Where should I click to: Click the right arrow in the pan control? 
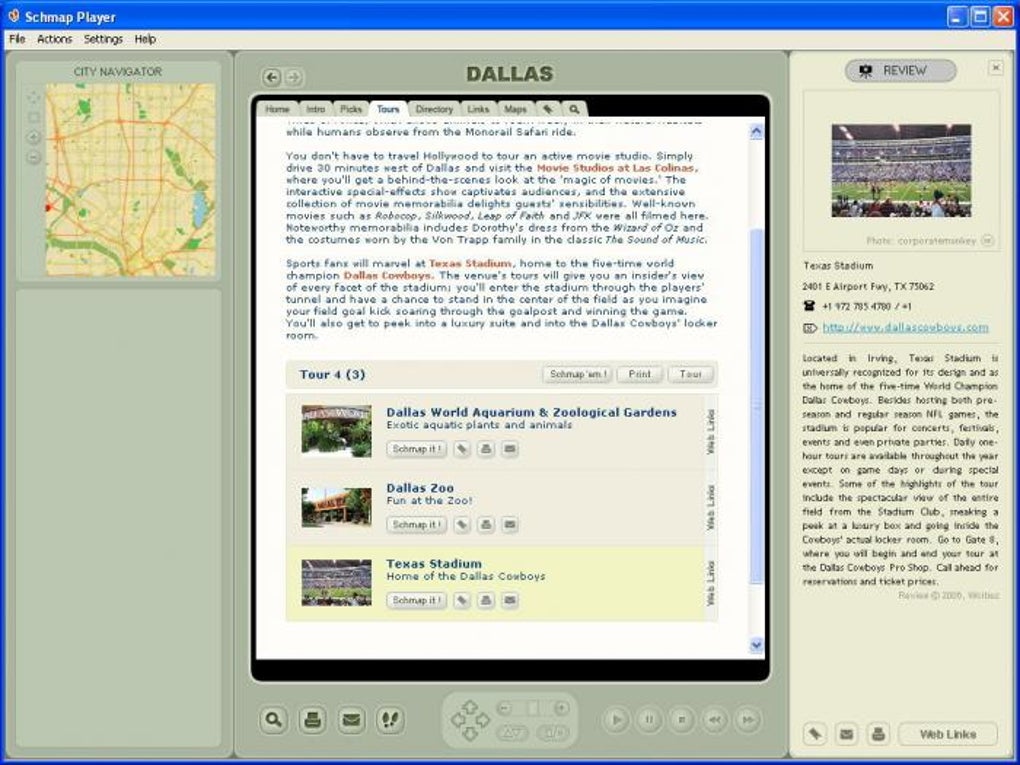click(483, 720)
